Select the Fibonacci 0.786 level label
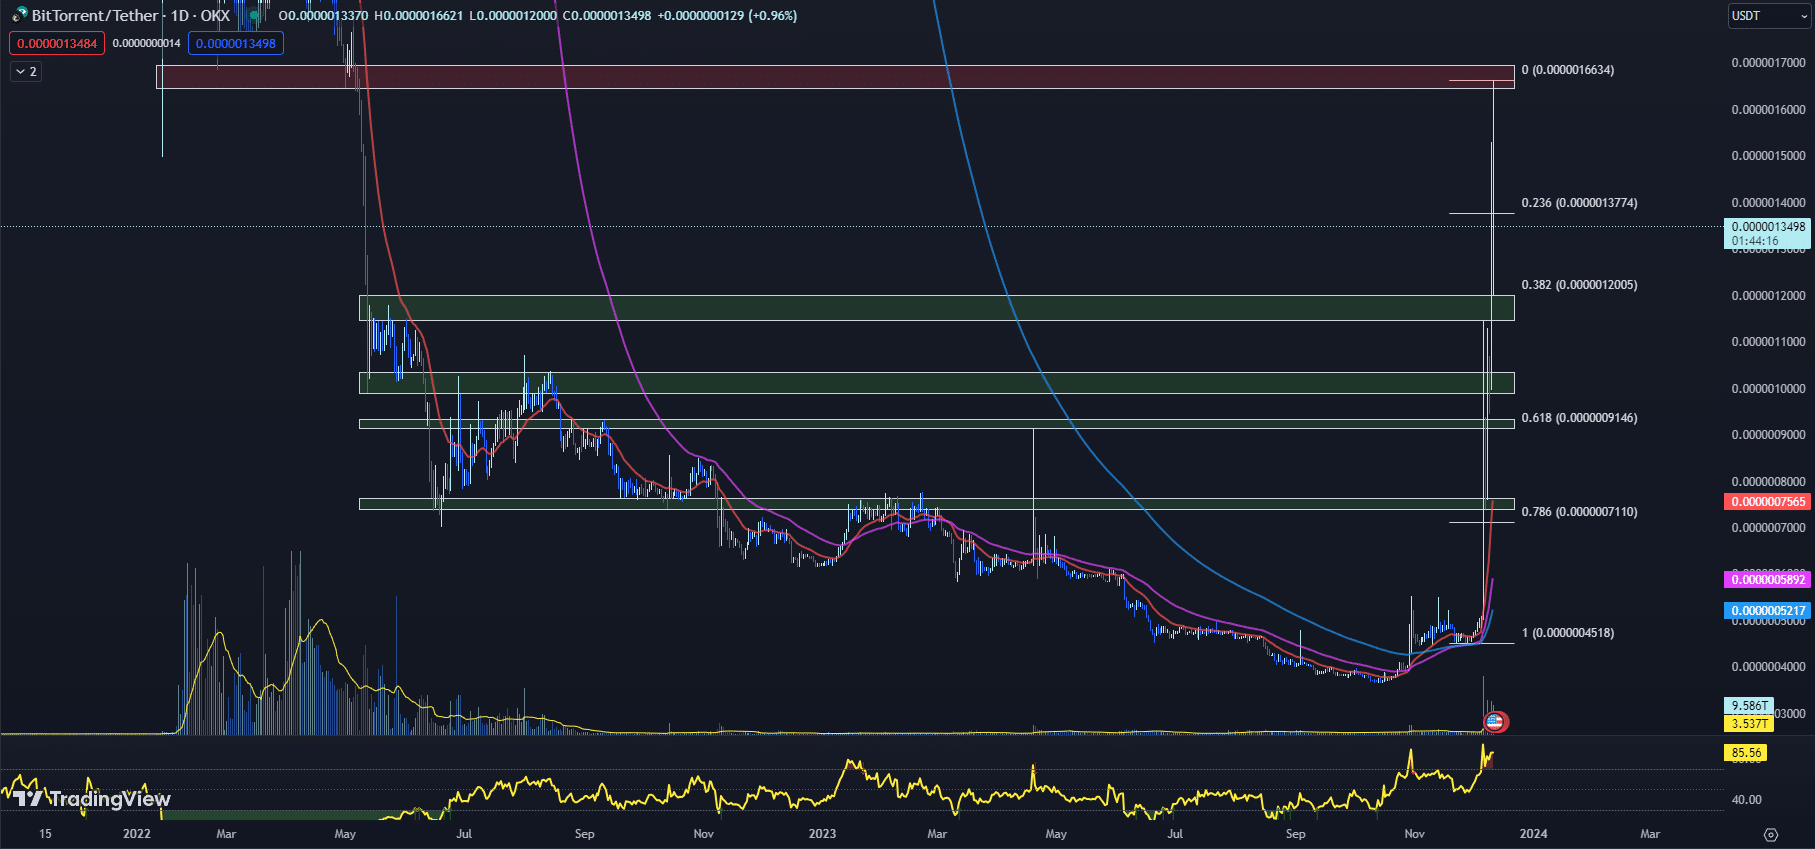This screenshot has height=849, width=1815. (1579, 512)
